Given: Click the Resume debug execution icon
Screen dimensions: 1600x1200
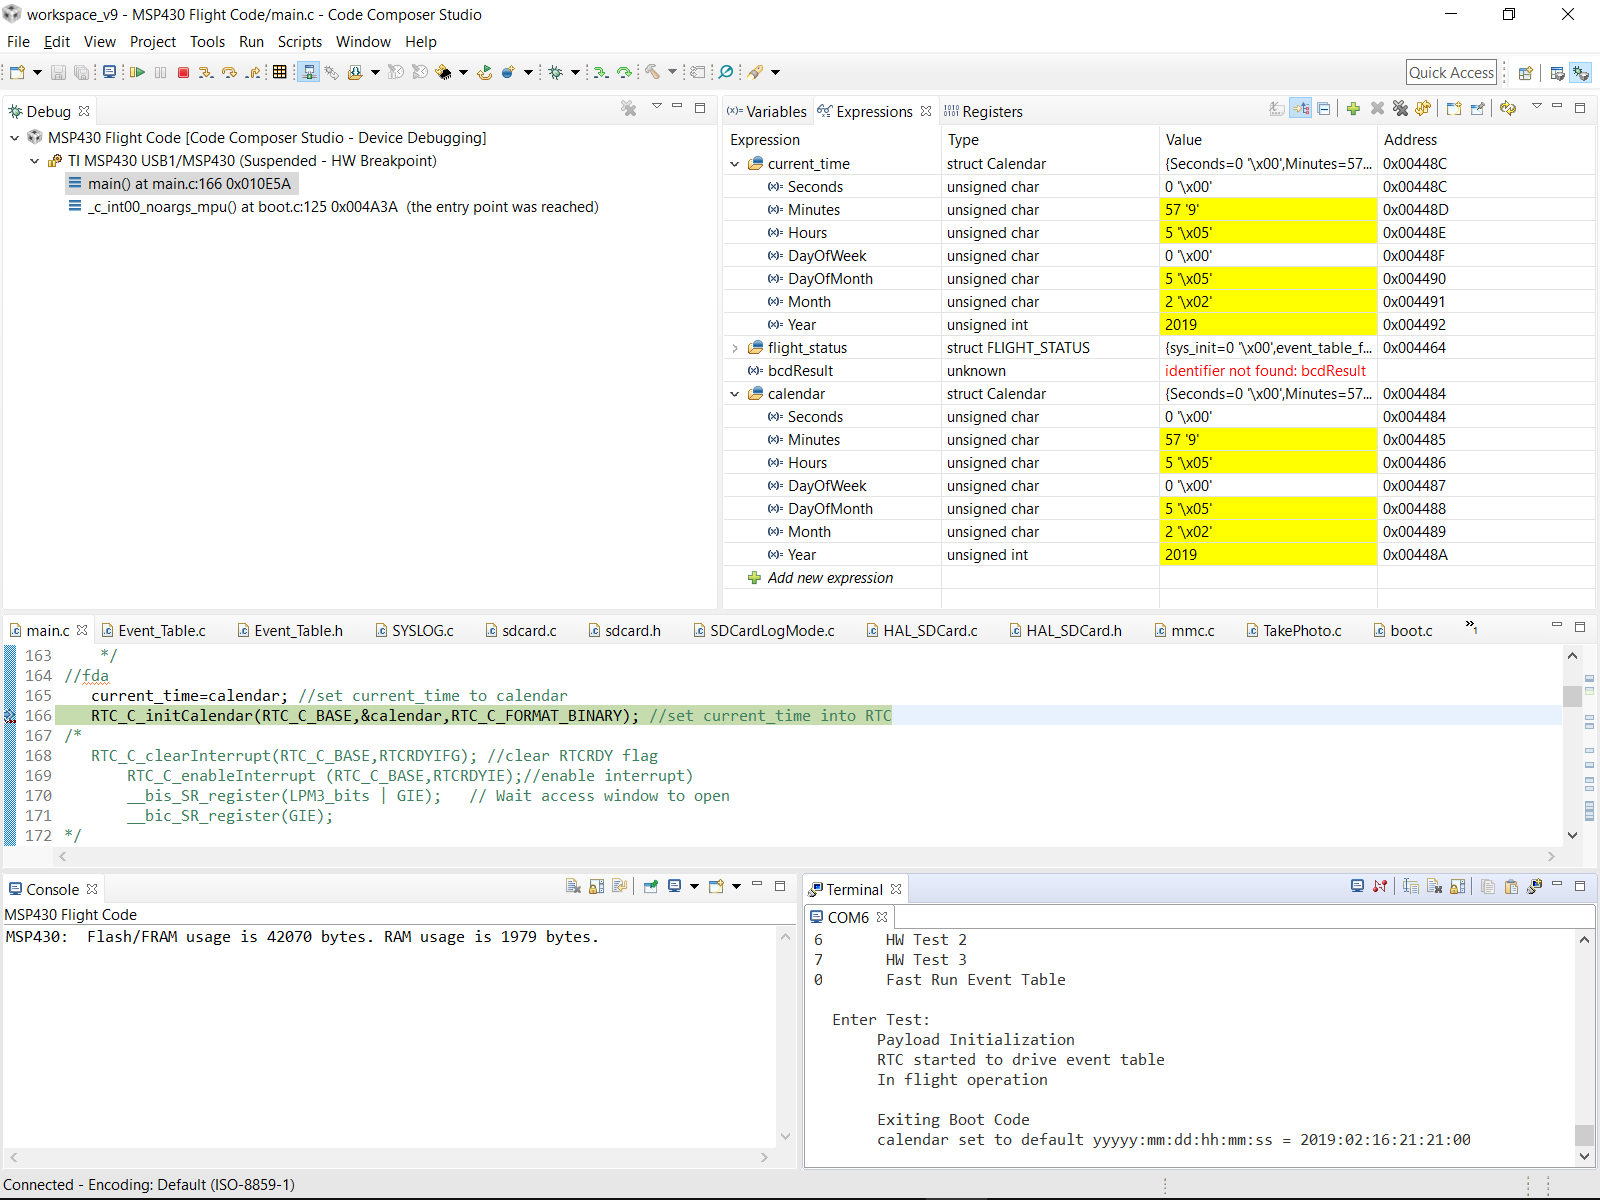Looking at the screenshot, I should [137, 72].
